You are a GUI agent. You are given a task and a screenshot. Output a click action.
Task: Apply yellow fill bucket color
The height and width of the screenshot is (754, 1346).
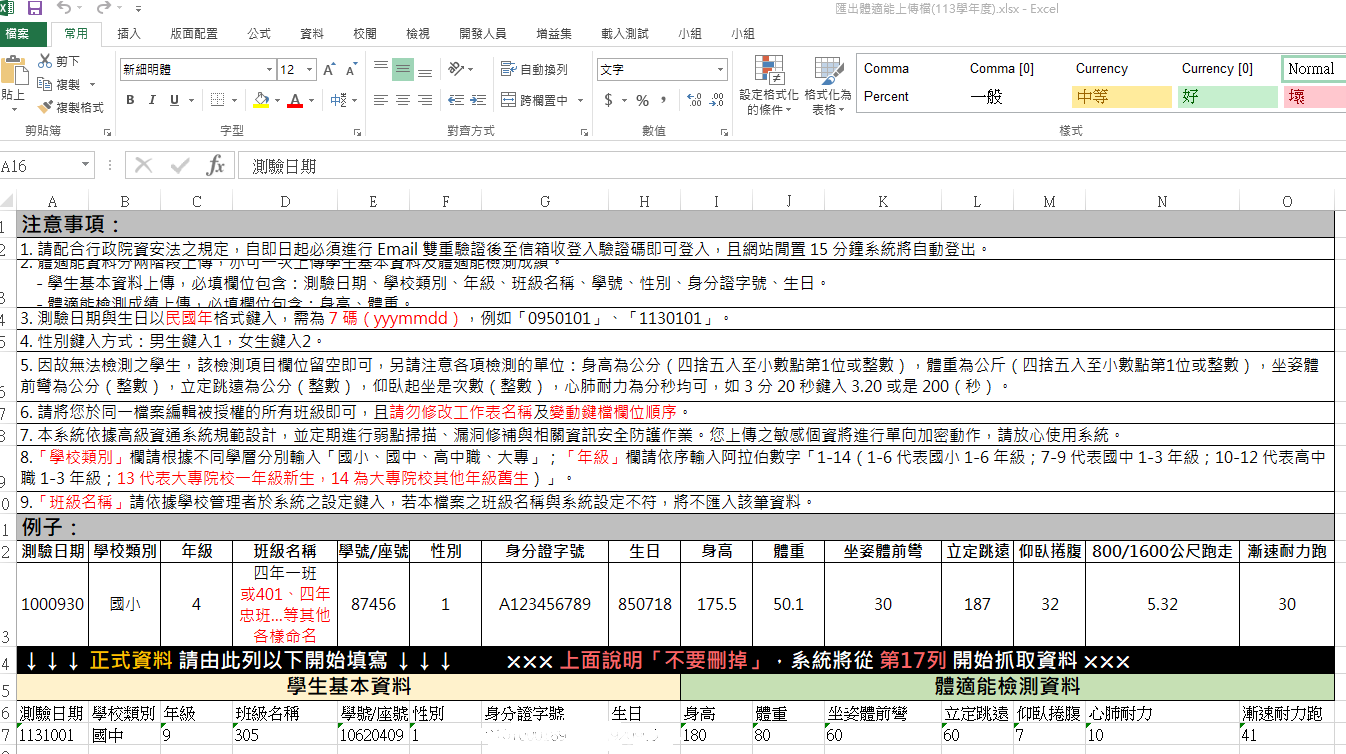tap(261, 100)
